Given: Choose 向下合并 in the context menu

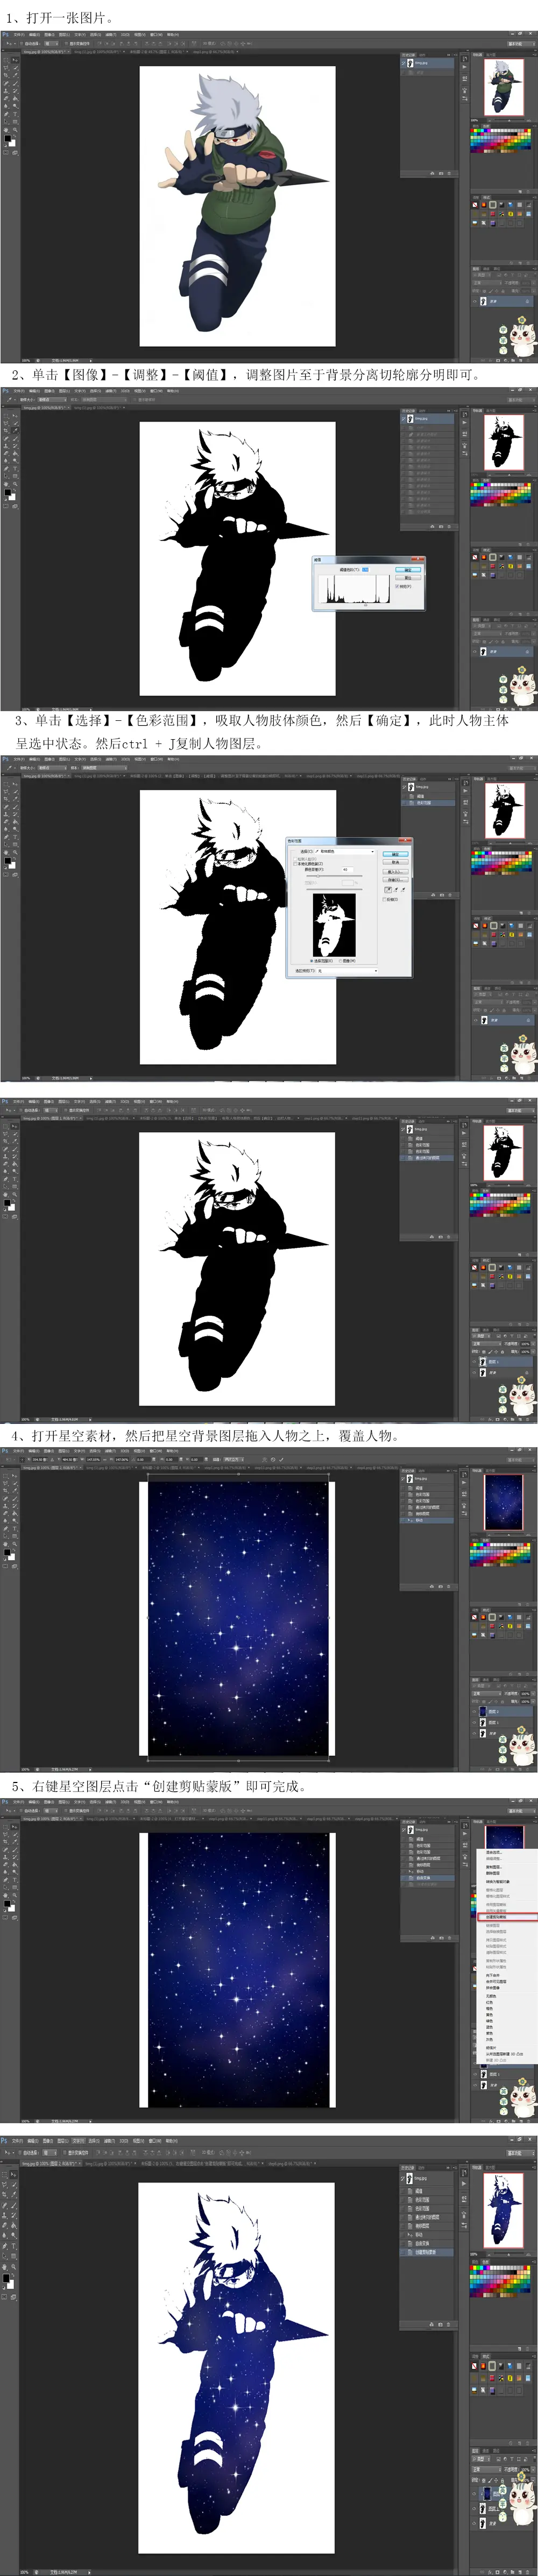Looking at the screenshot, I should 493,1975.
